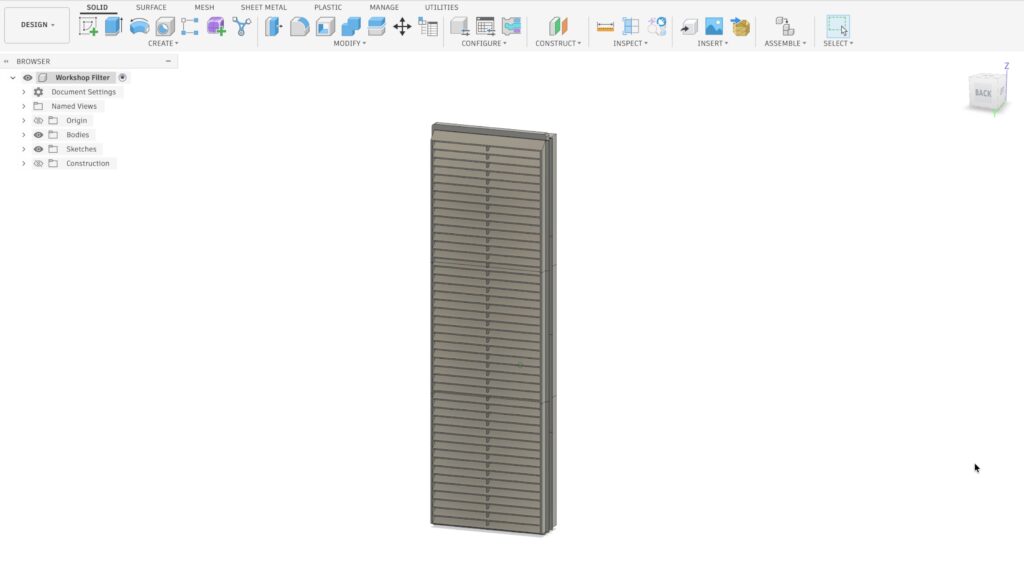The width and height of the screenshot is (1024, 573).
Task: Select the Fillet tool icon
Action: coord(299,27)
